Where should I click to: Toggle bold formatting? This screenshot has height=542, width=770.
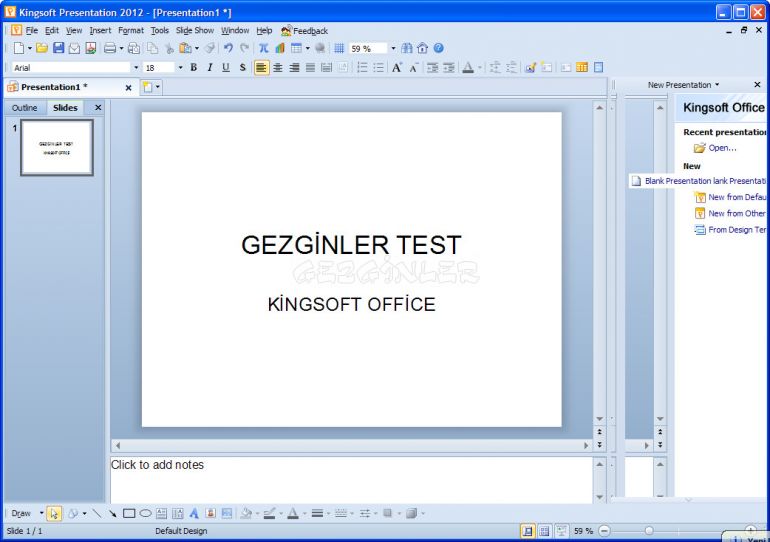point(193,68)
